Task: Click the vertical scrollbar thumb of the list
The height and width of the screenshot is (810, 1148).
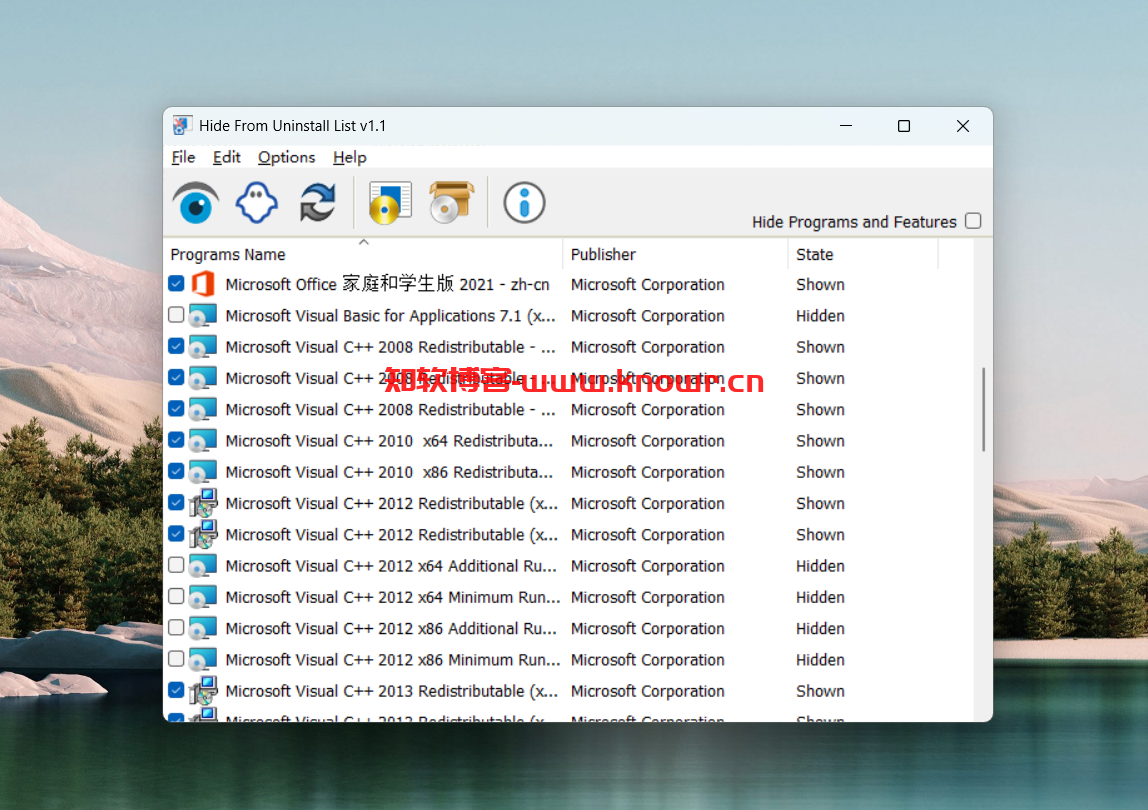Action: coord(983,409)
